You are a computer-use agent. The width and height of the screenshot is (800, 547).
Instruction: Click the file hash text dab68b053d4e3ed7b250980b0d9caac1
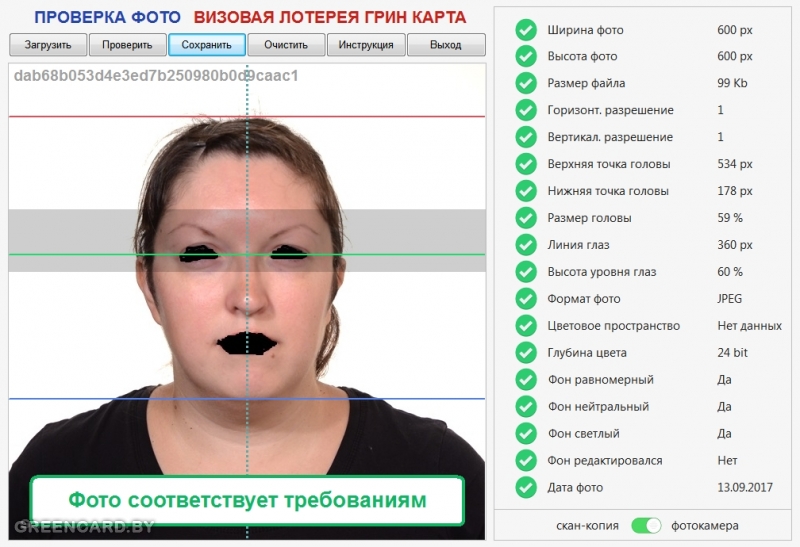point(156,76)
